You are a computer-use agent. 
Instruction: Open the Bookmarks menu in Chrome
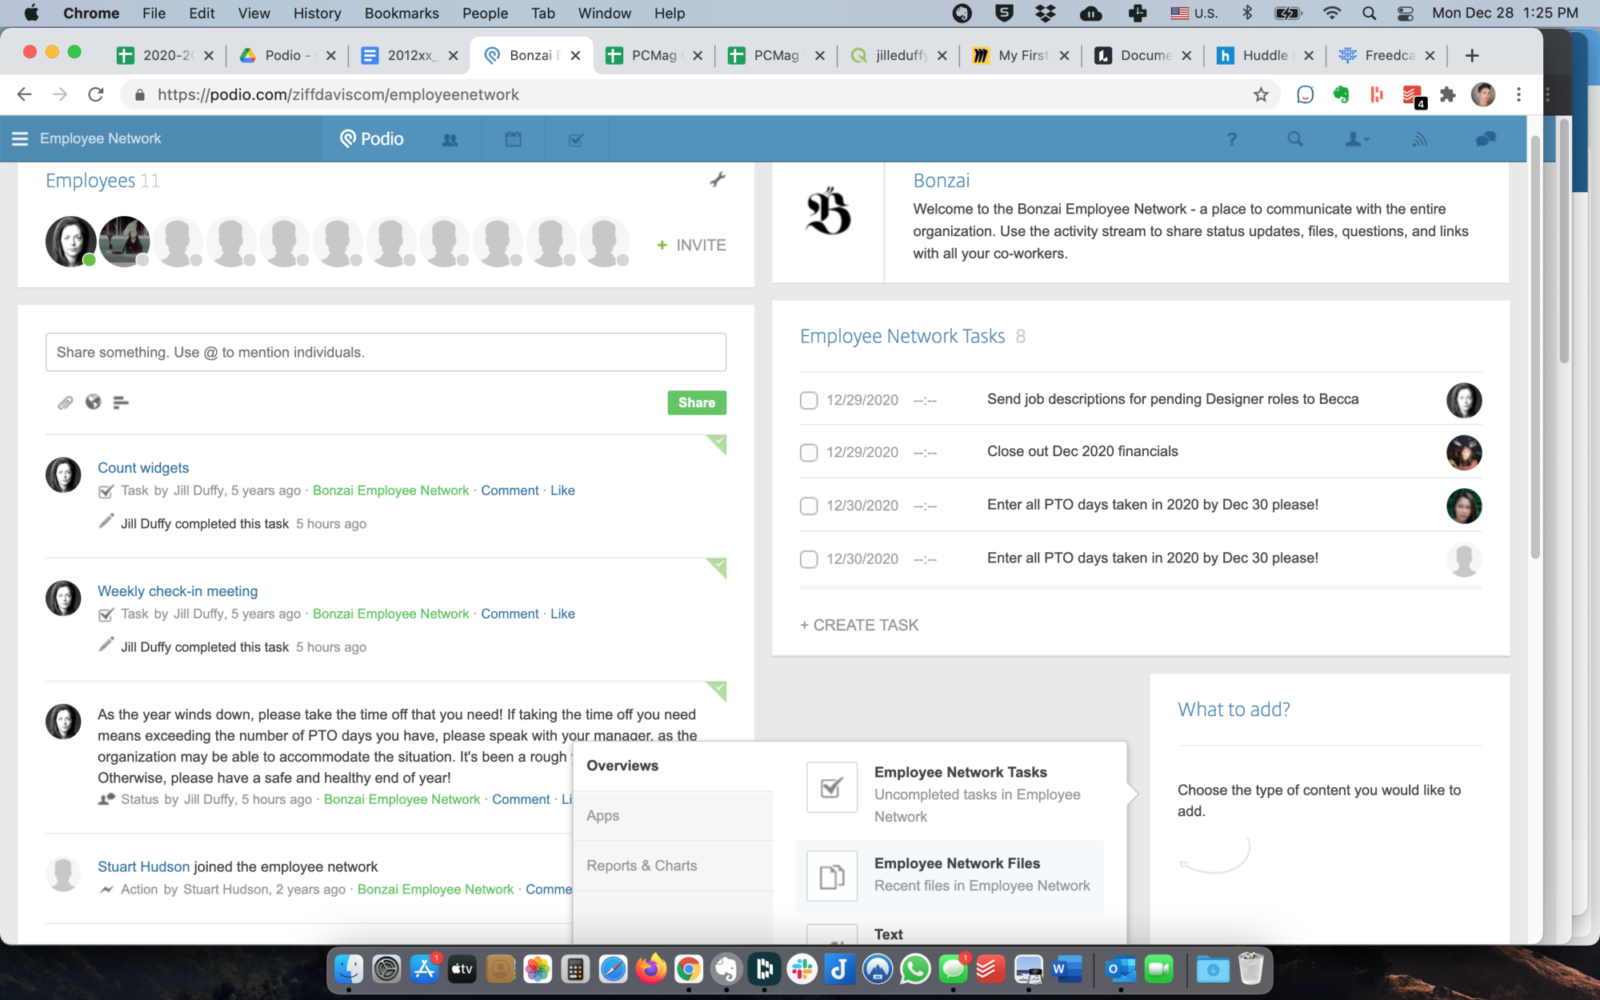click(x=401, y=13)
